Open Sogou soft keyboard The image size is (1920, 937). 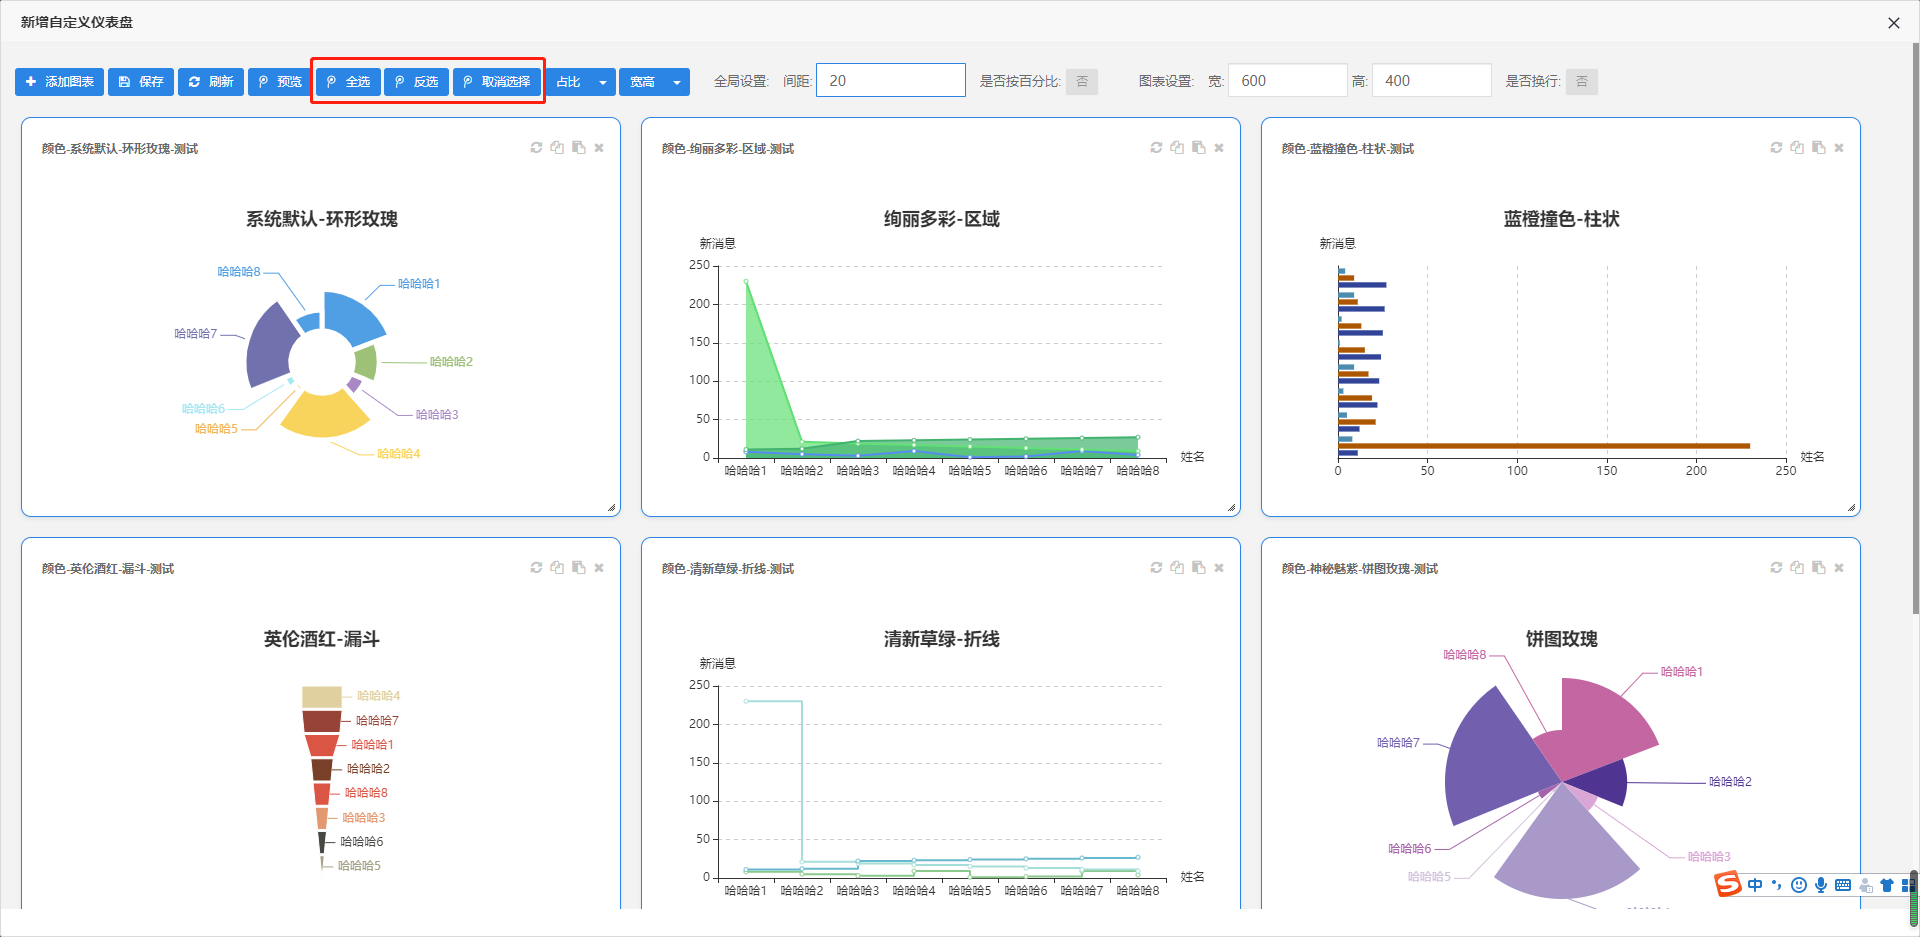click(1843, 885)
